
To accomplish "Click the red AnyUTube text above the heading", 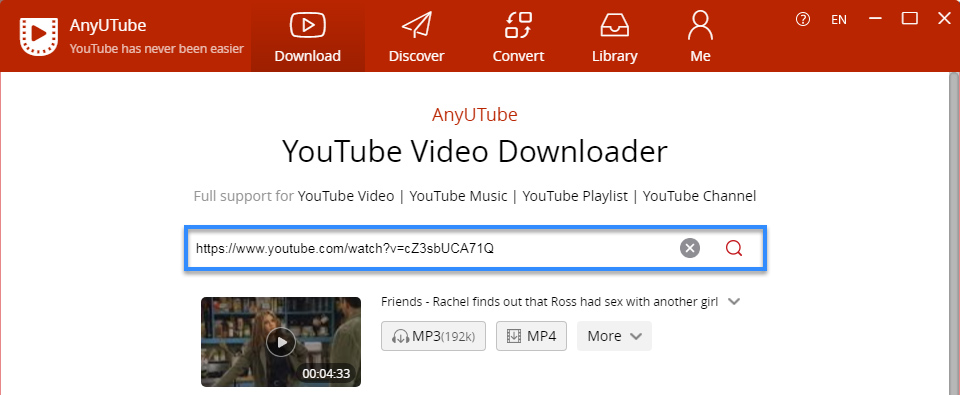I will pos(474,115).
